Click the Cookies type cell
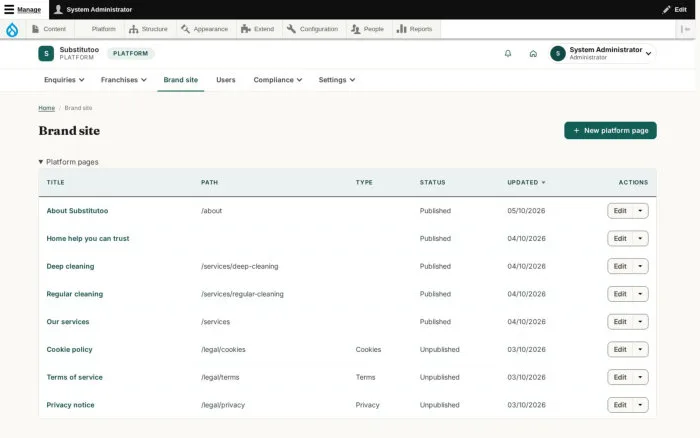The image size is (700, 438). pyautogui.click(x=368, y=349)
